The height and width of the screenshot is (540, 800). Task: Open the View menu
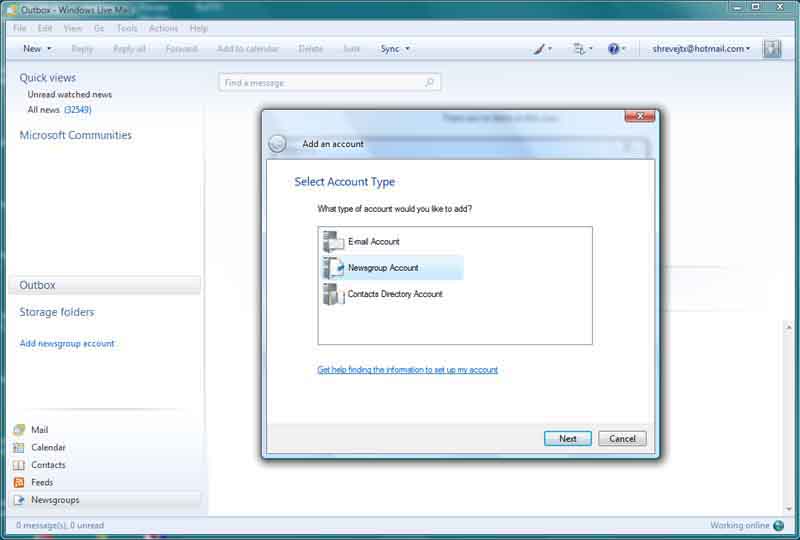pos(72,28)
